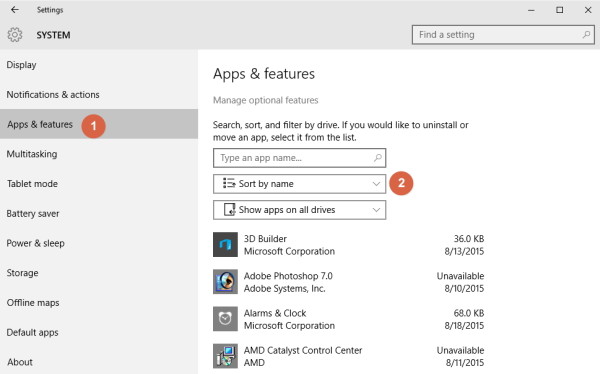Click the System settings gear icon
The width and height of the screenshot is (600, 374).
(15, 35)
